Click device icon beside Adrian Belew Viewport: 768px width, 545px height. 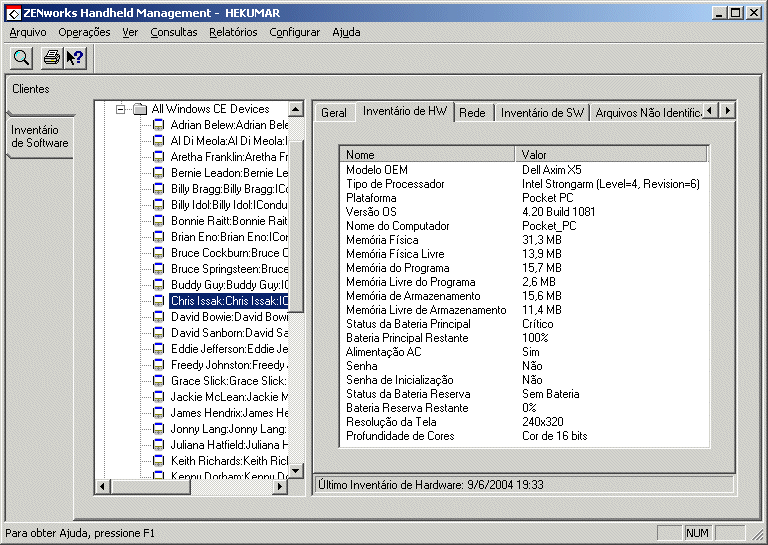(x=158, y=125)
